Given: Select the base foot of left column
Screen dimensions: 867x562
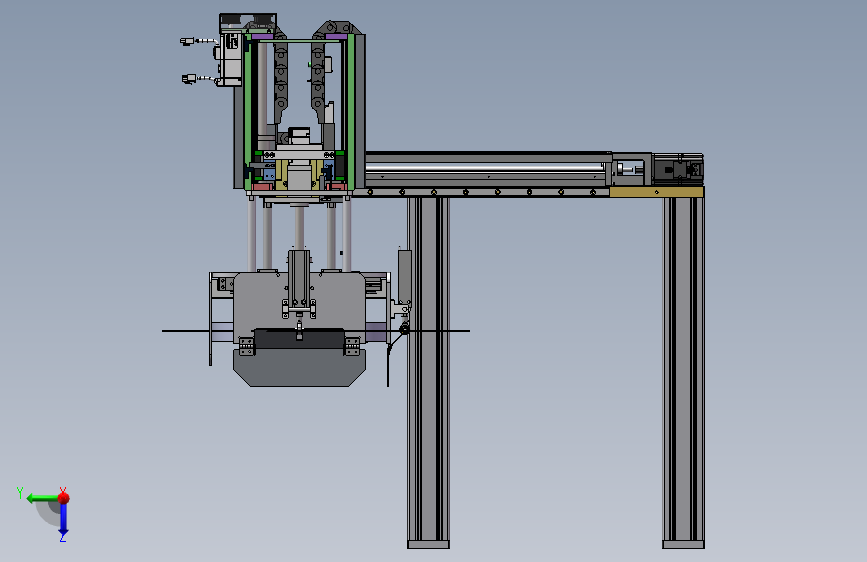Looking at the screenshot, I should click(429, 545).
